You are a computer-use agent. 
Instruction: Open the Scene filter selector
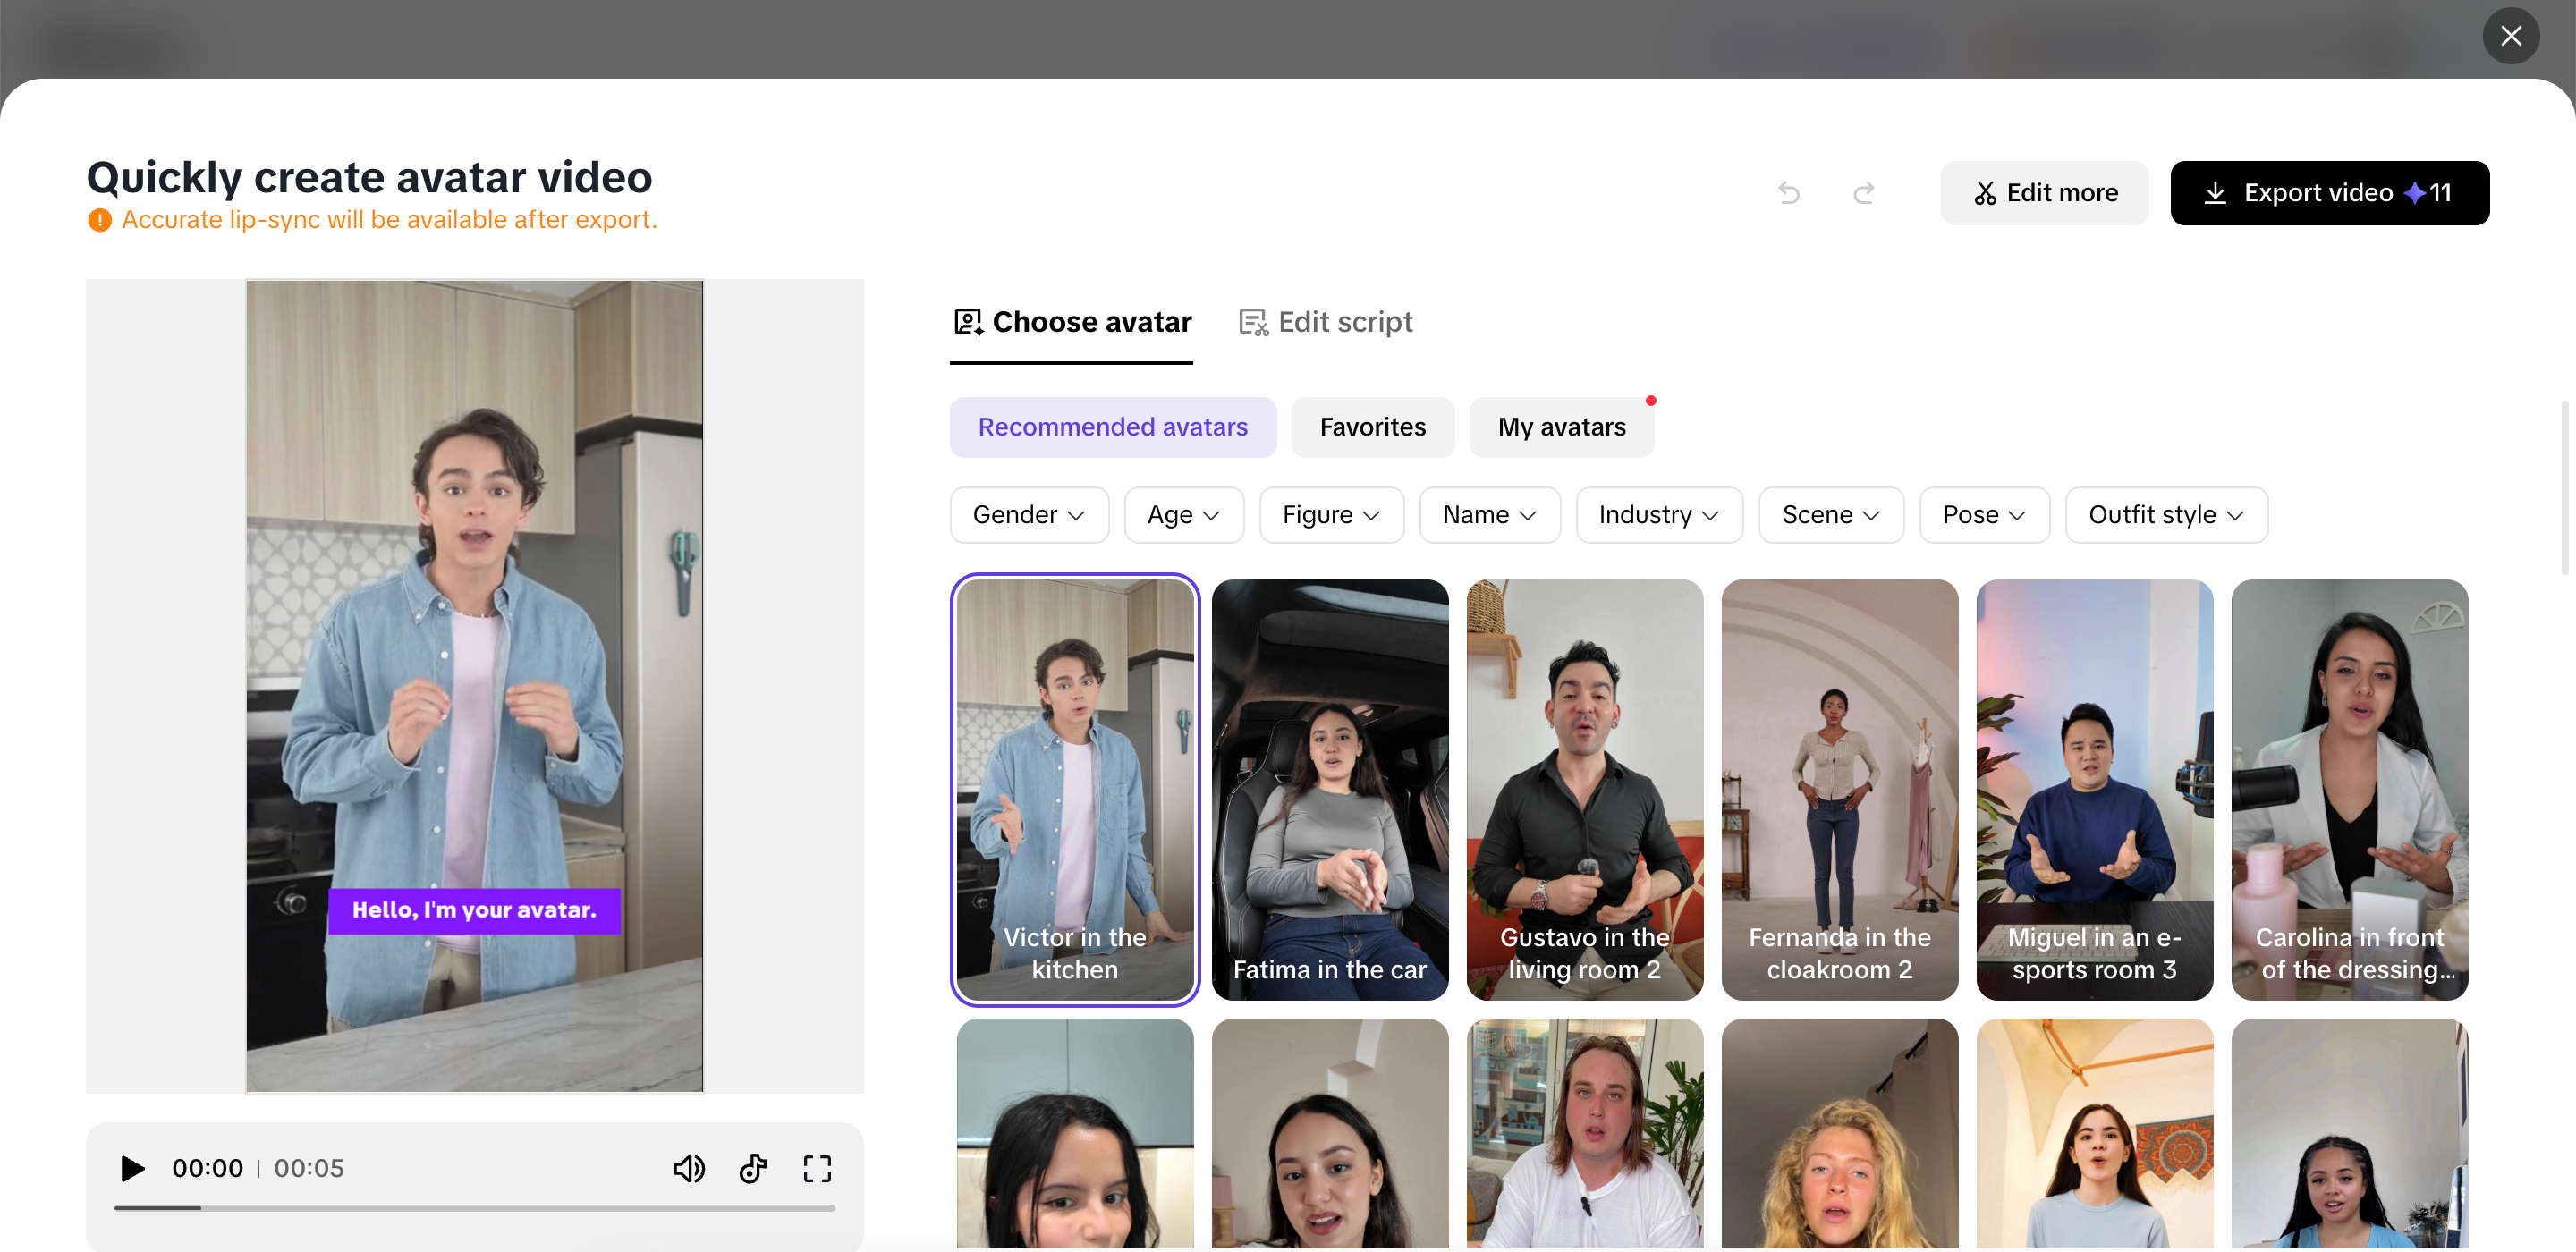point(1830,514)
